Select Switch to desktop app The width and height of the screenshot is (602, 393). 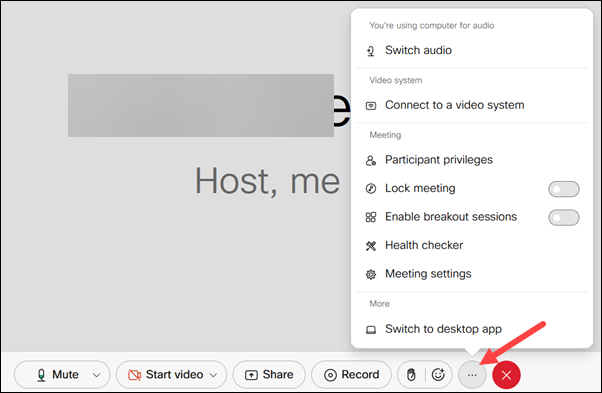coord(472,329)
